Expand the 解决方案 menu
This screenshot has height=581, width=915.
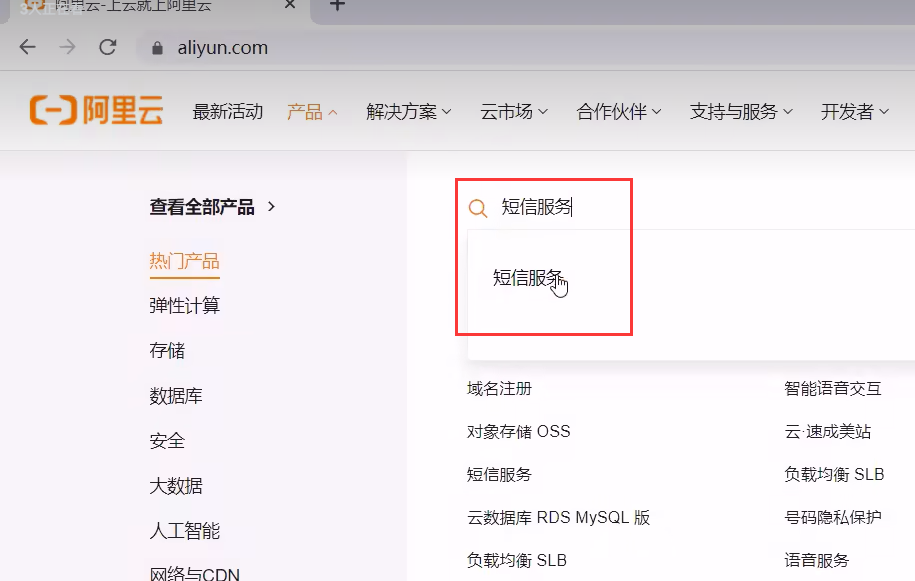(x=408, y=112)
